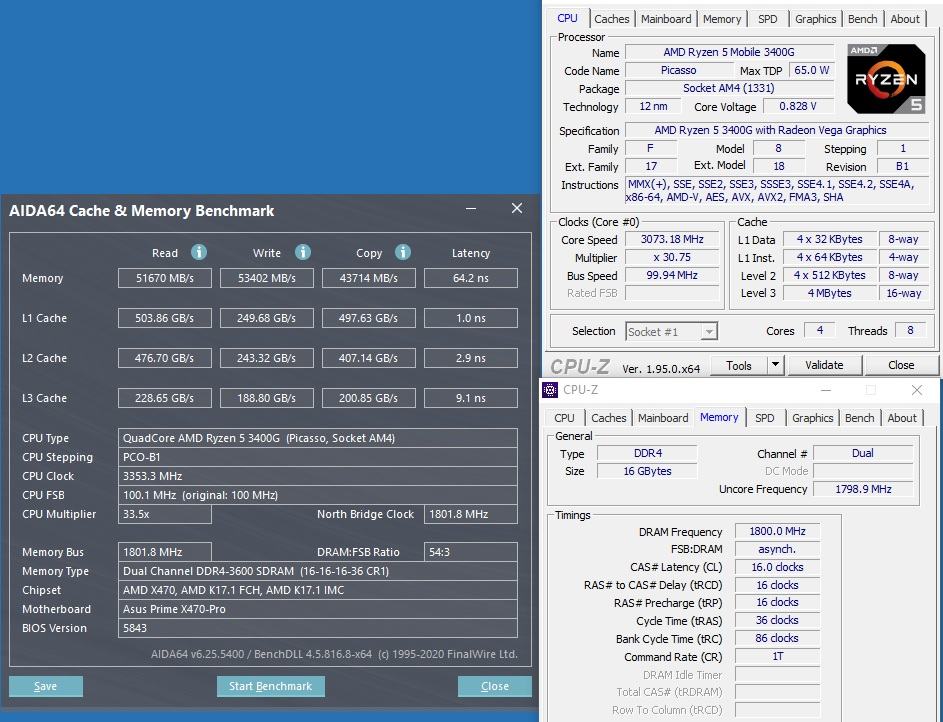This screenshot has width=943, height=722.
Task: Click the CPU-Z title bar app icon
Action: coord(550,390)
